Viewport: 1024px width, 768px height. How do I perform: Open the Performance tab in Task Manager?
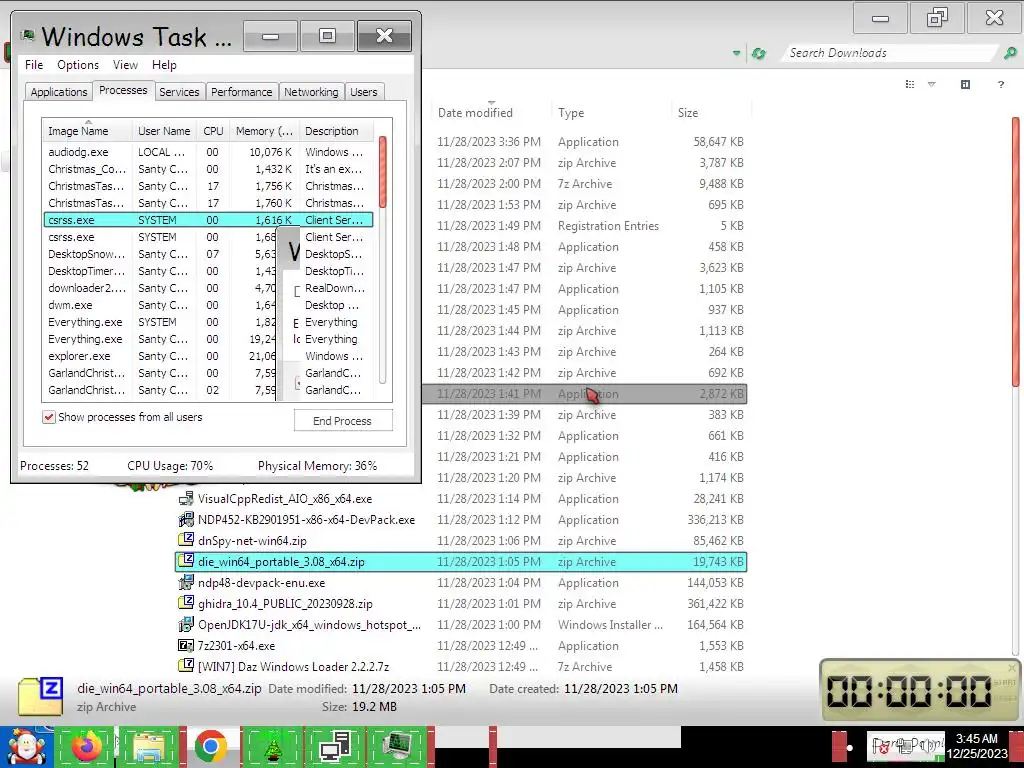pos(241,92)
